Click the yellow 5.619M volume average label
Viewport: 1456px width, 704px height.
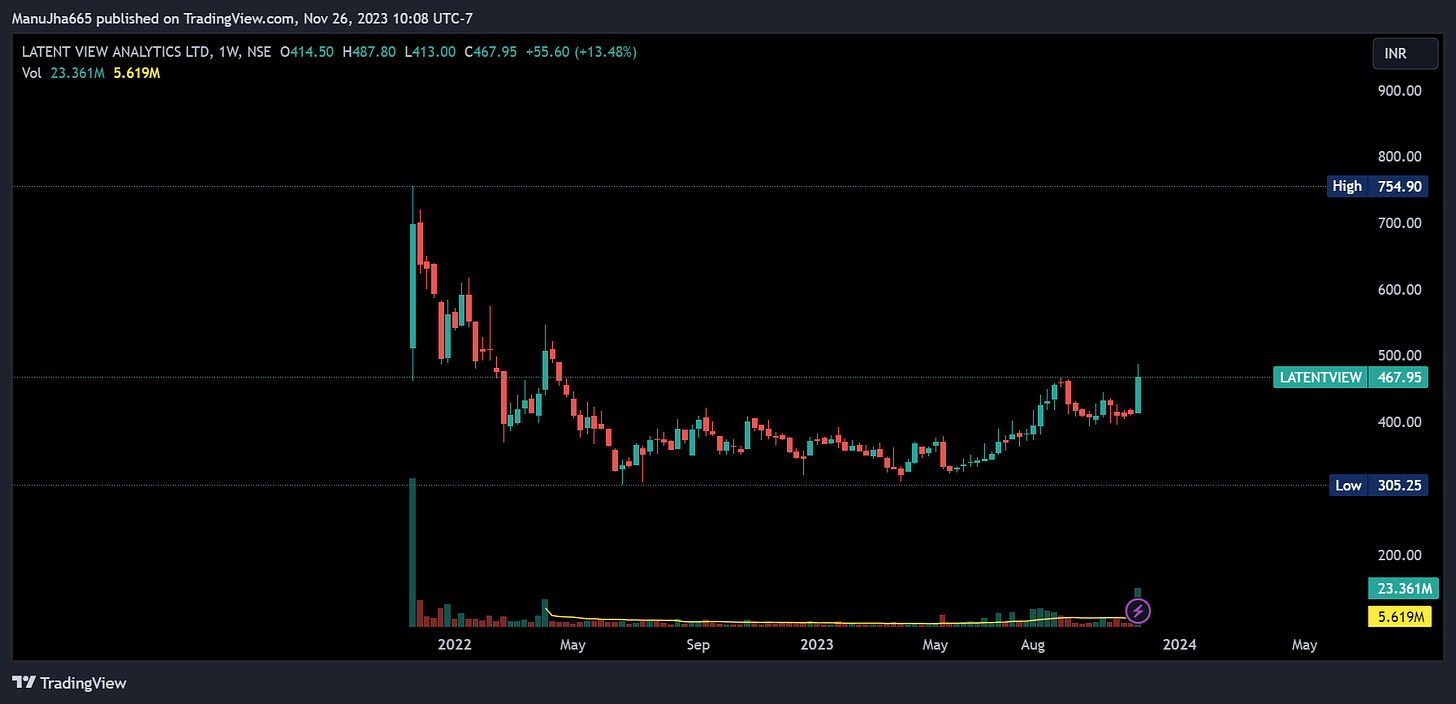tap(1398, 617)
